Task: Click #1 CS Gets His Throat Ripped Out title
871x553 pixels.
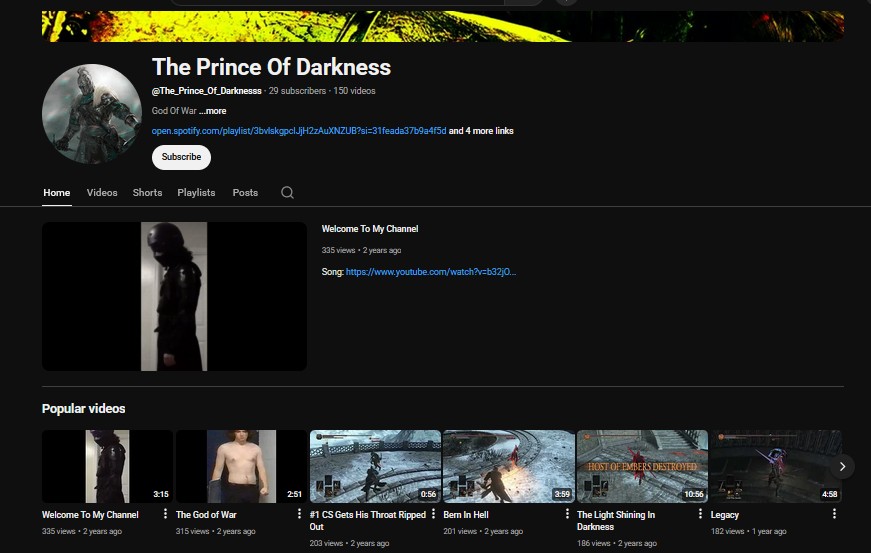Action: [368, 521]
